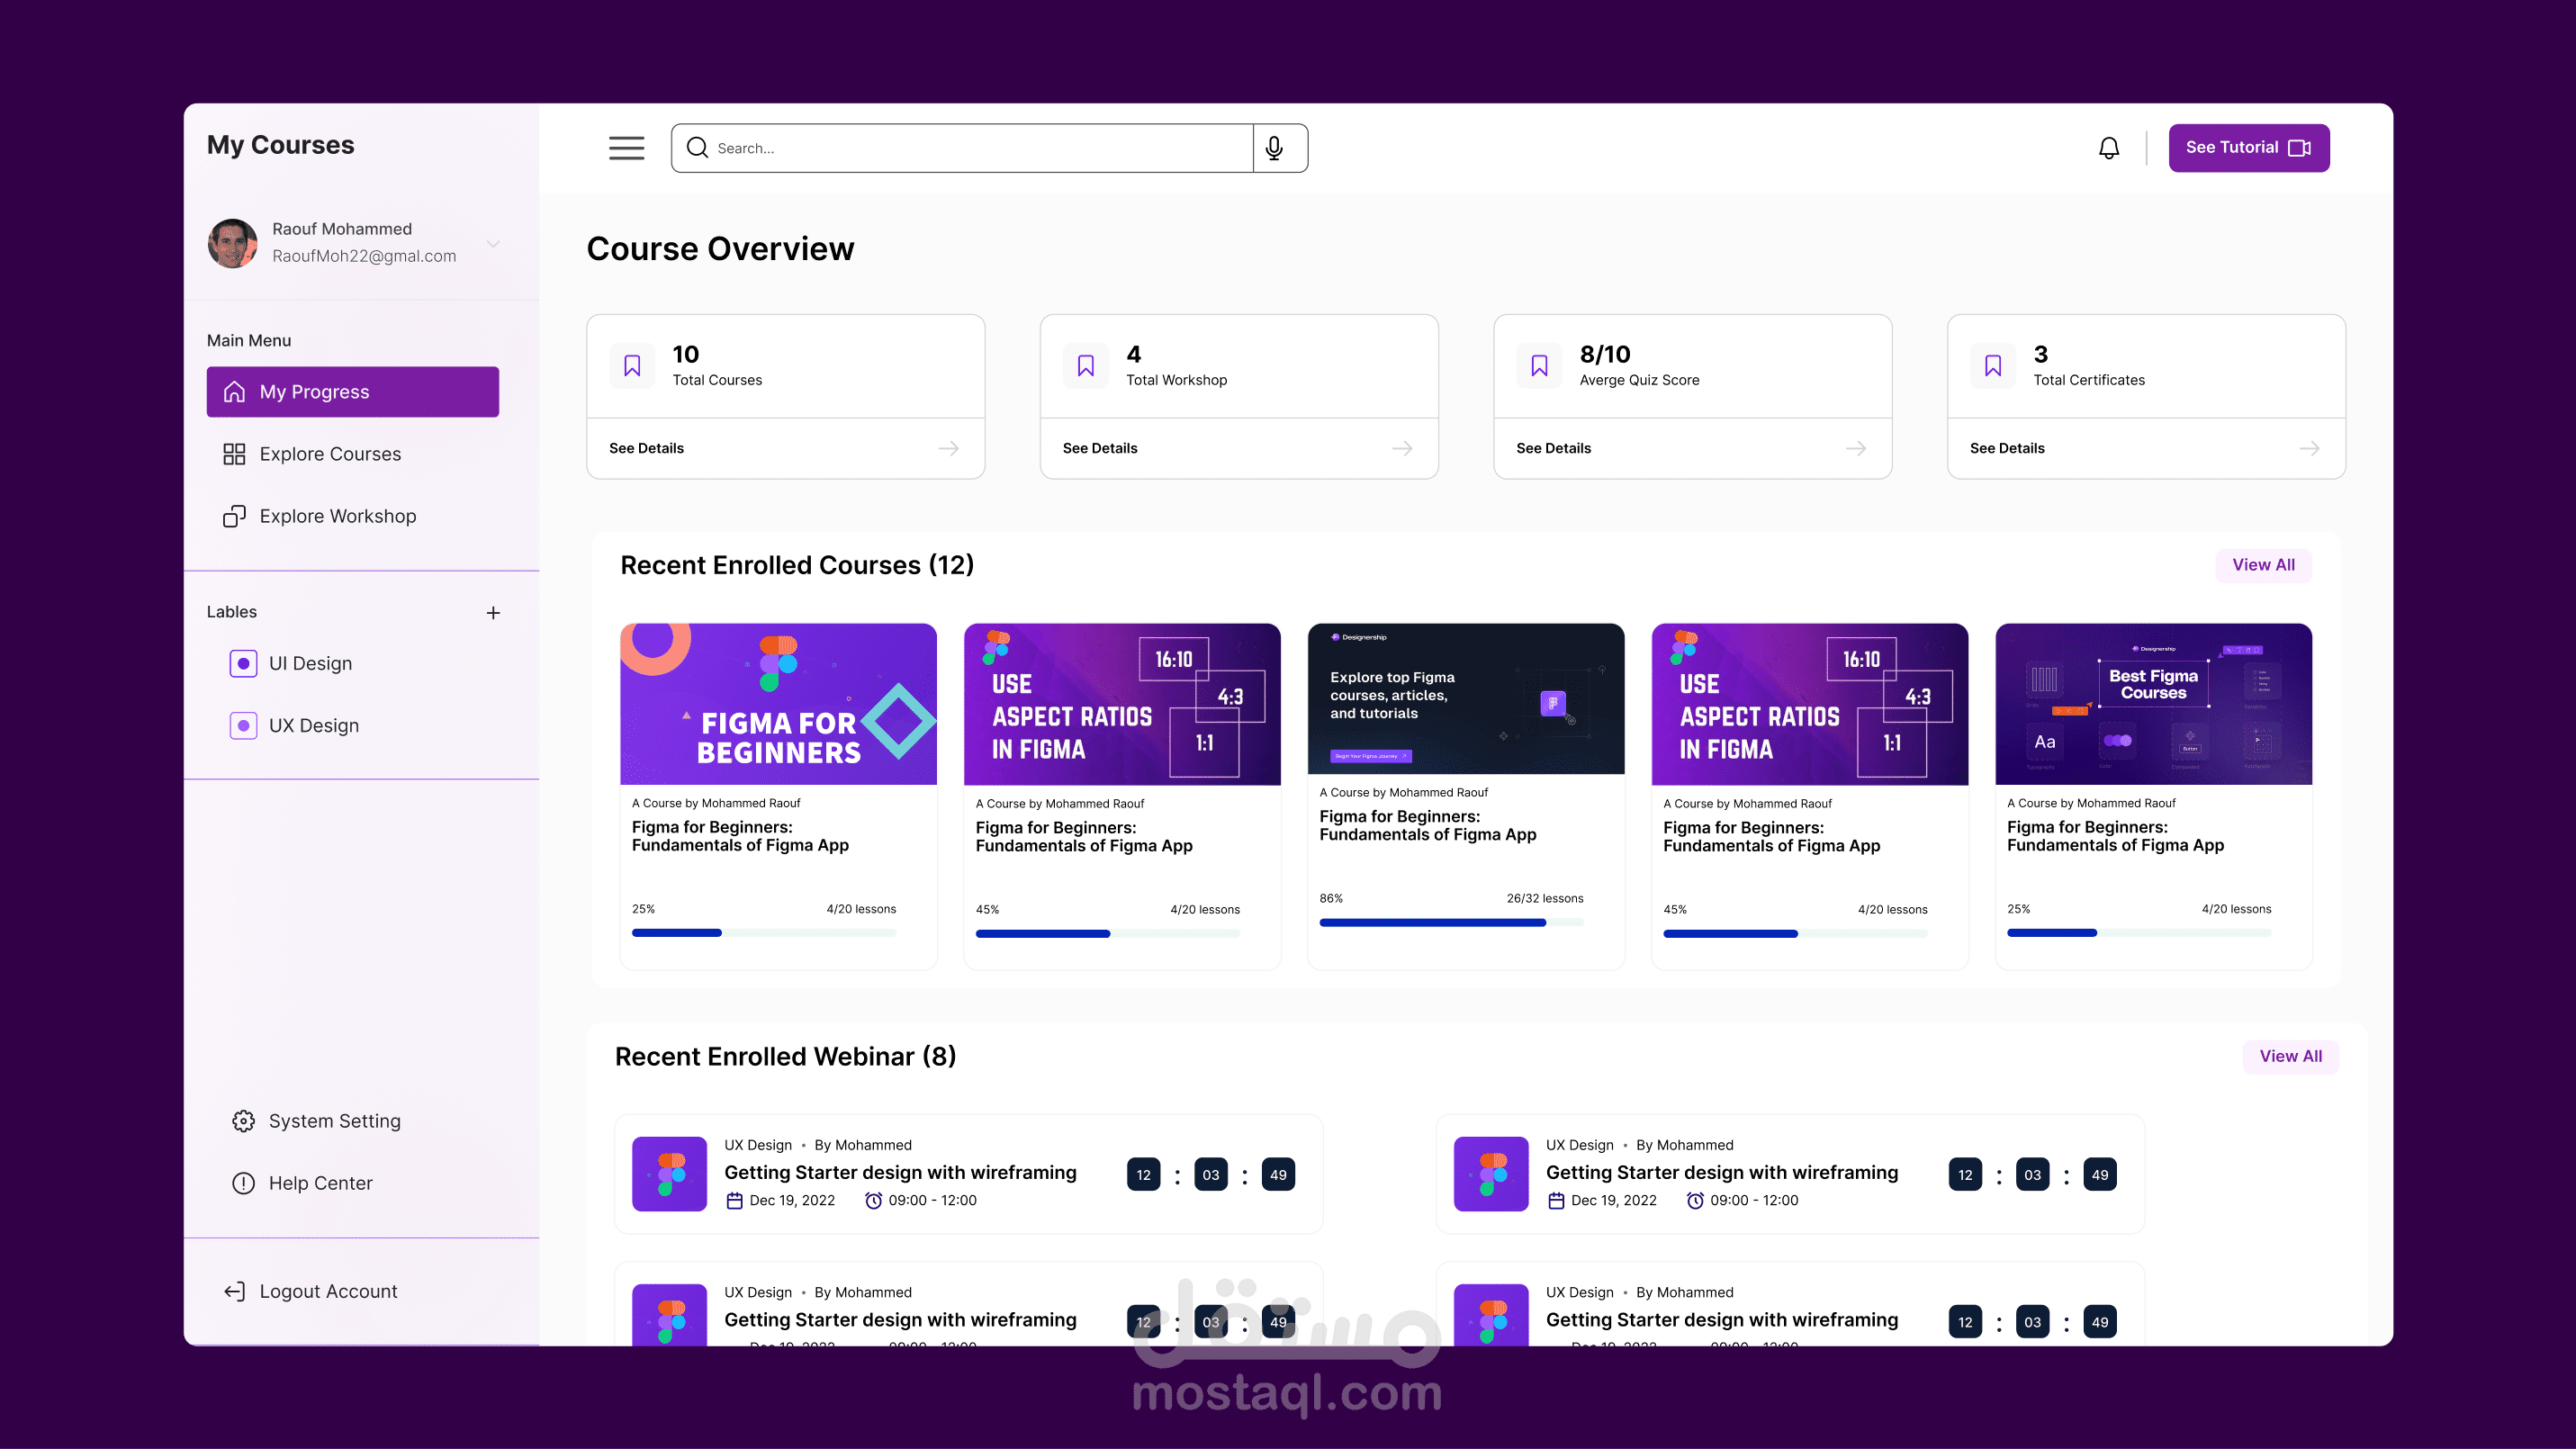Image resolution: width=2576 pixels, height=1449 pixels.
Task: Click the Course Overview heading
Action: (720, 248)
